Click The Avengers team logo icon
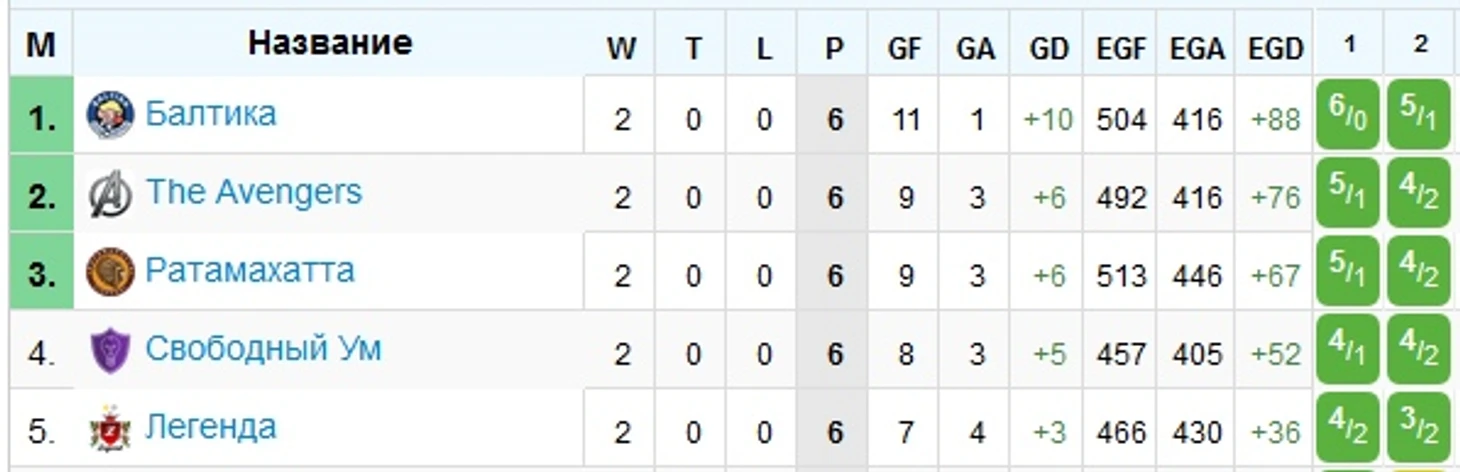This screenshot has height=472, width=1460. point(110,194)
